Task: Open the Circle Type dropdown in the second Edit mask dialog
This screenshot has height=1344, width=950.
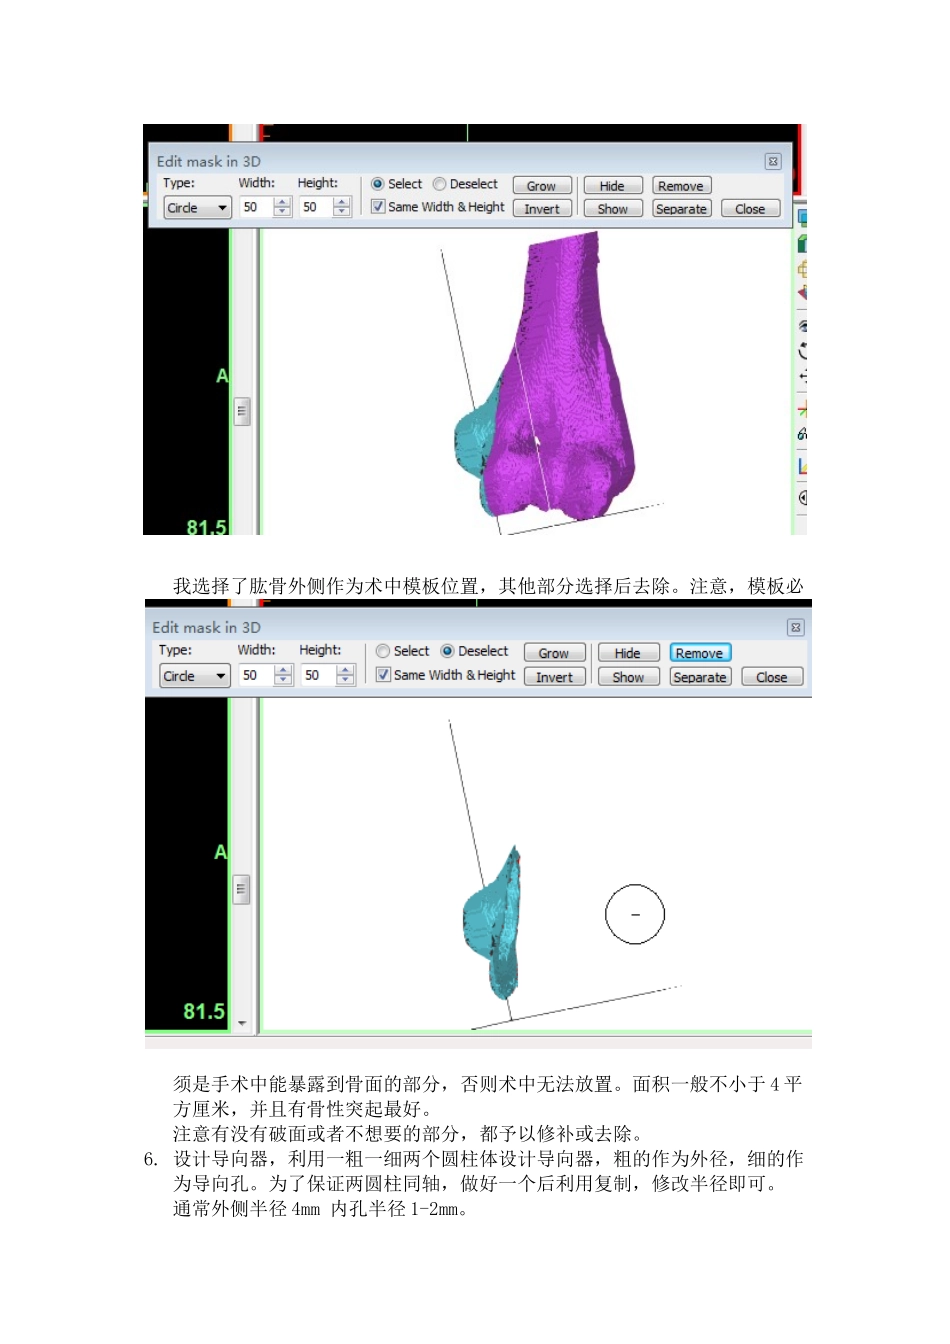Action: (195, 676)
